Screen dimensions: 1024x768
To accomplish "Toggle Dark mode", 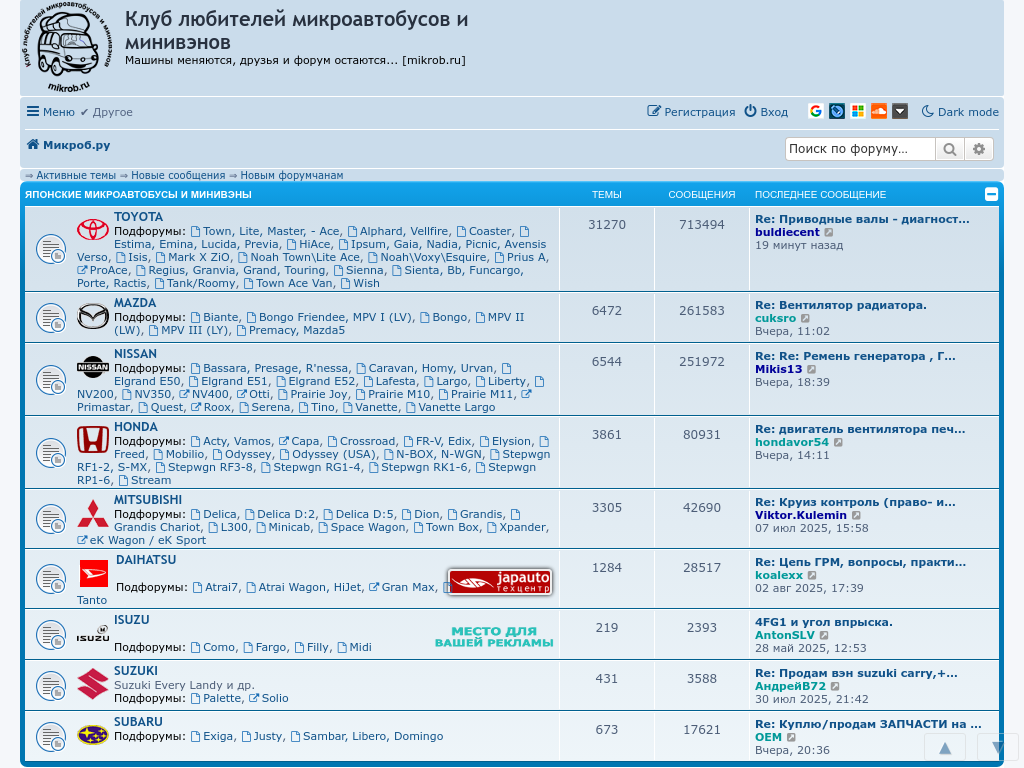I will point(960,112).
